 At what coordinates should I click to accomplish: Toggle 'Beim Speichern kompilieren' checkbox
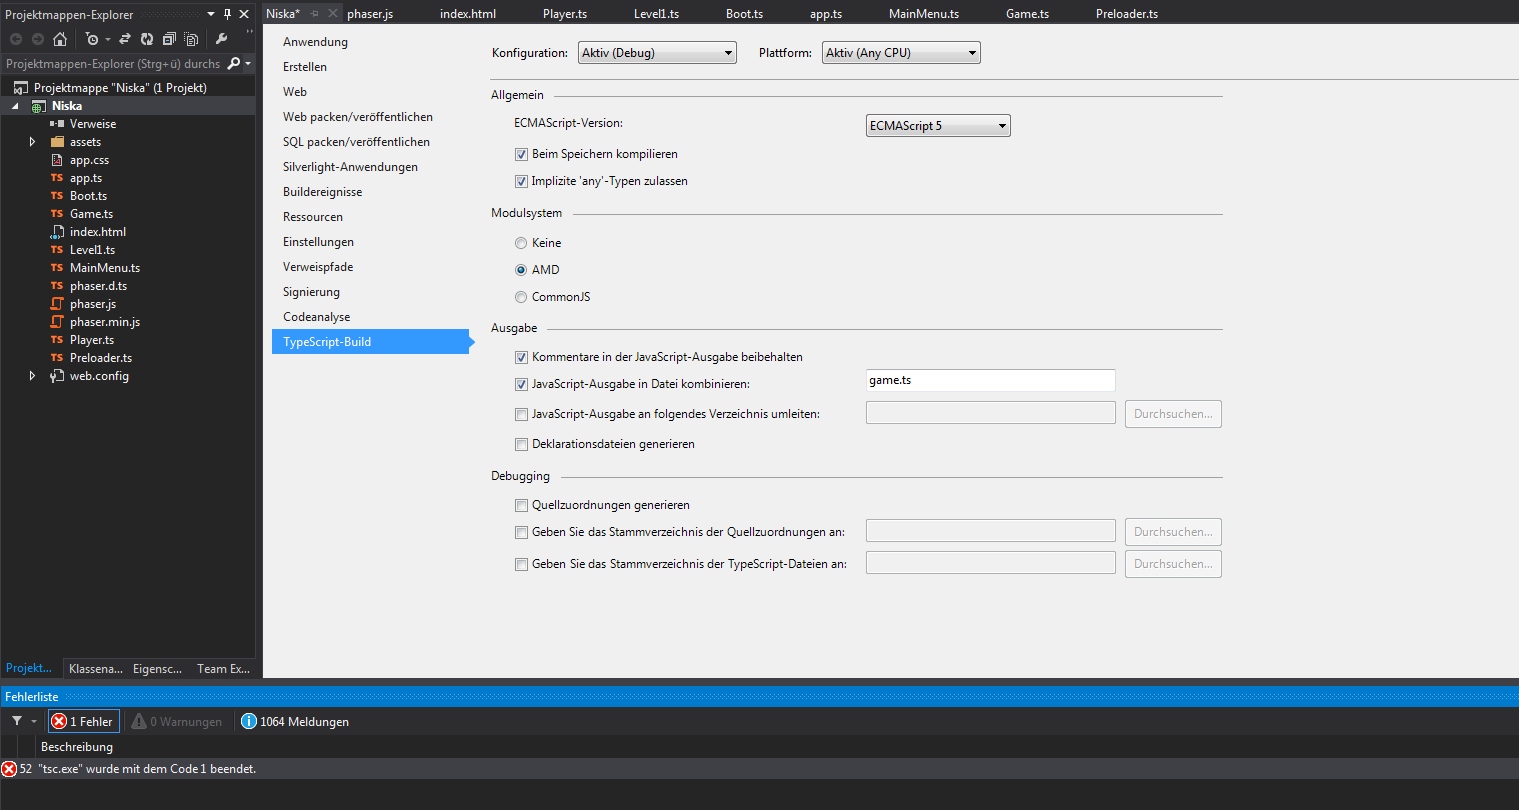point(521,154)
